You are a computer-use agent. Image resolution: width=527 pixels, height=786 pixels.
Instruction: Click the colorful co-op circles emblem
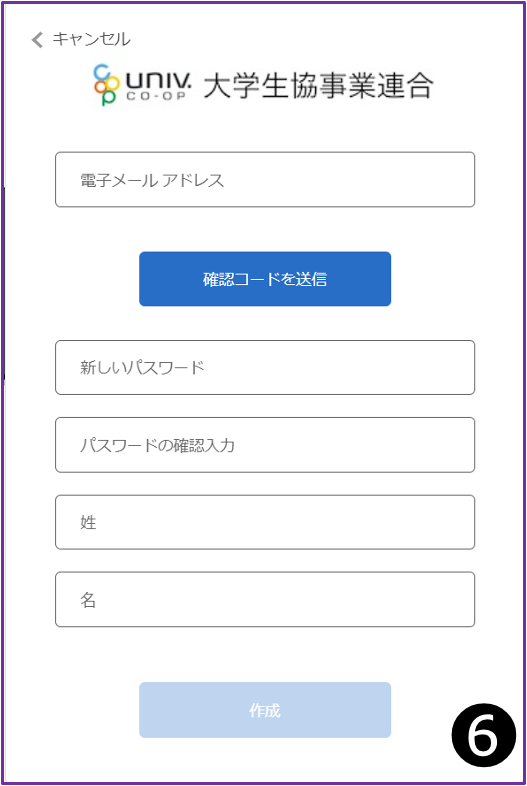[107, 84]
